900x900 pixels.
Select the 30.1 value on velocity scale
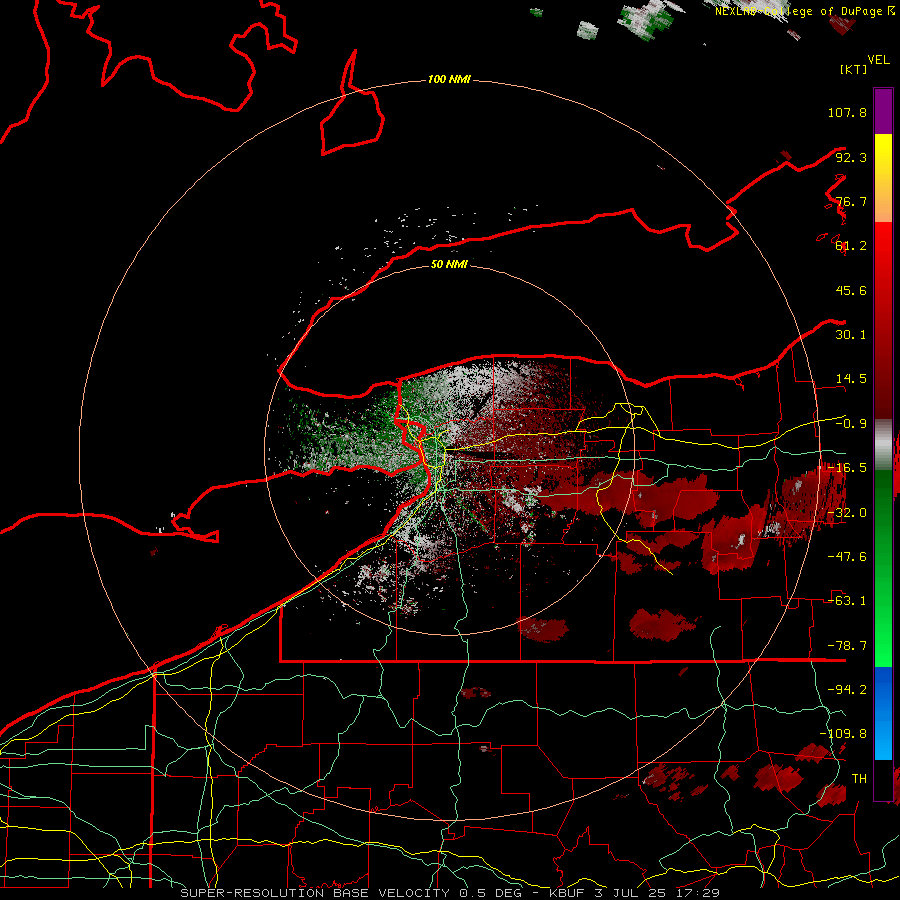pyautogui.click(x=851, y=335)
